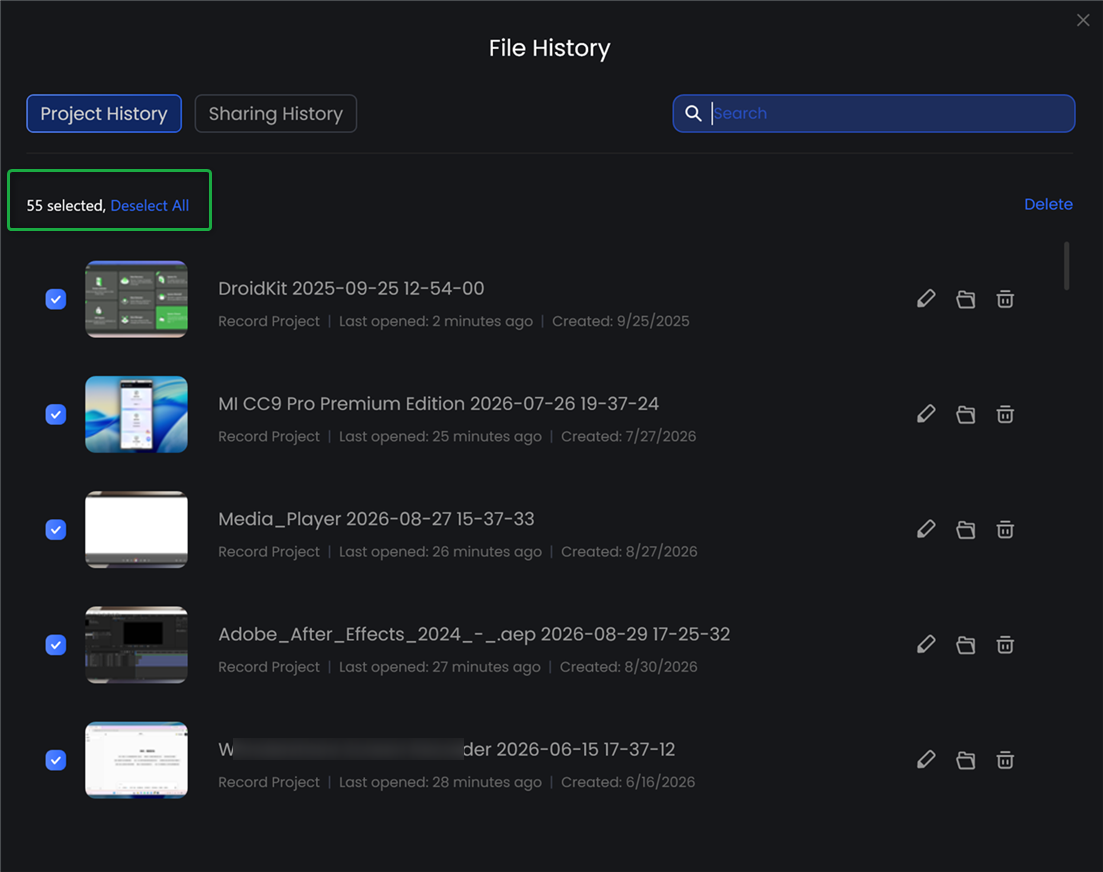
Task: Select title Adobe_After_Effects_2024_-_.aep 2026-08-29 17-25-32
Action: pos(474,634)
